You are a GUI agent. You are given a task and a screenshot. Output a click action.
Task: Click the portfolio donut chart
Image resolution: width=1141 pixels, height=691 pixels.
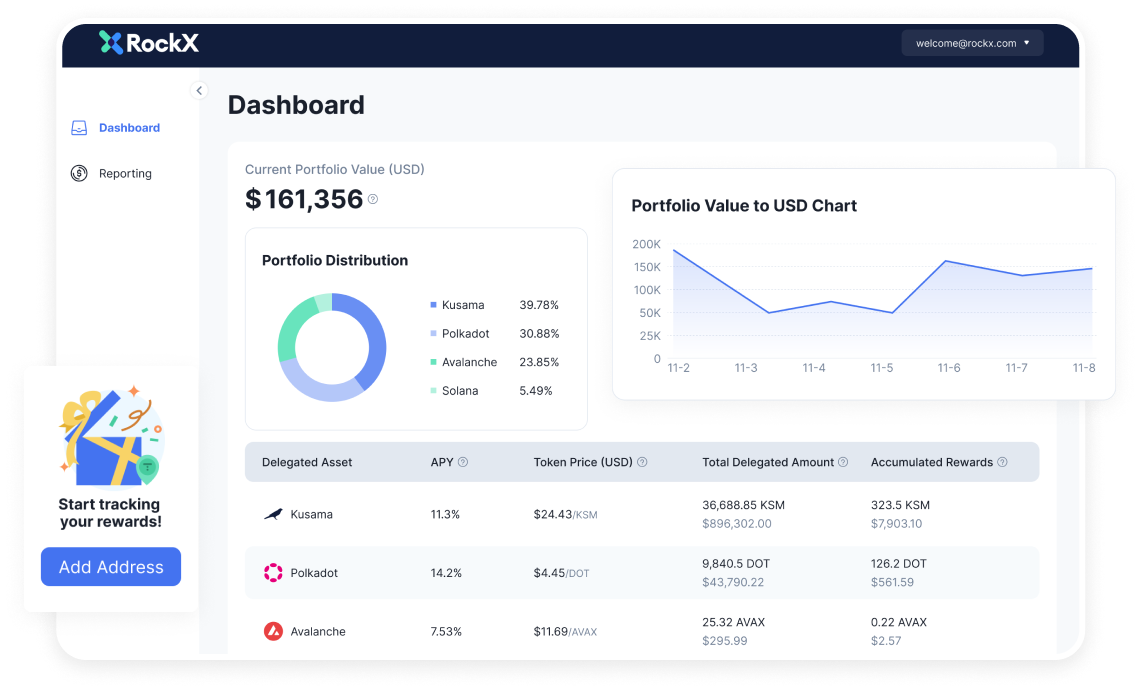pyautogui.click(x=331, y=347)
